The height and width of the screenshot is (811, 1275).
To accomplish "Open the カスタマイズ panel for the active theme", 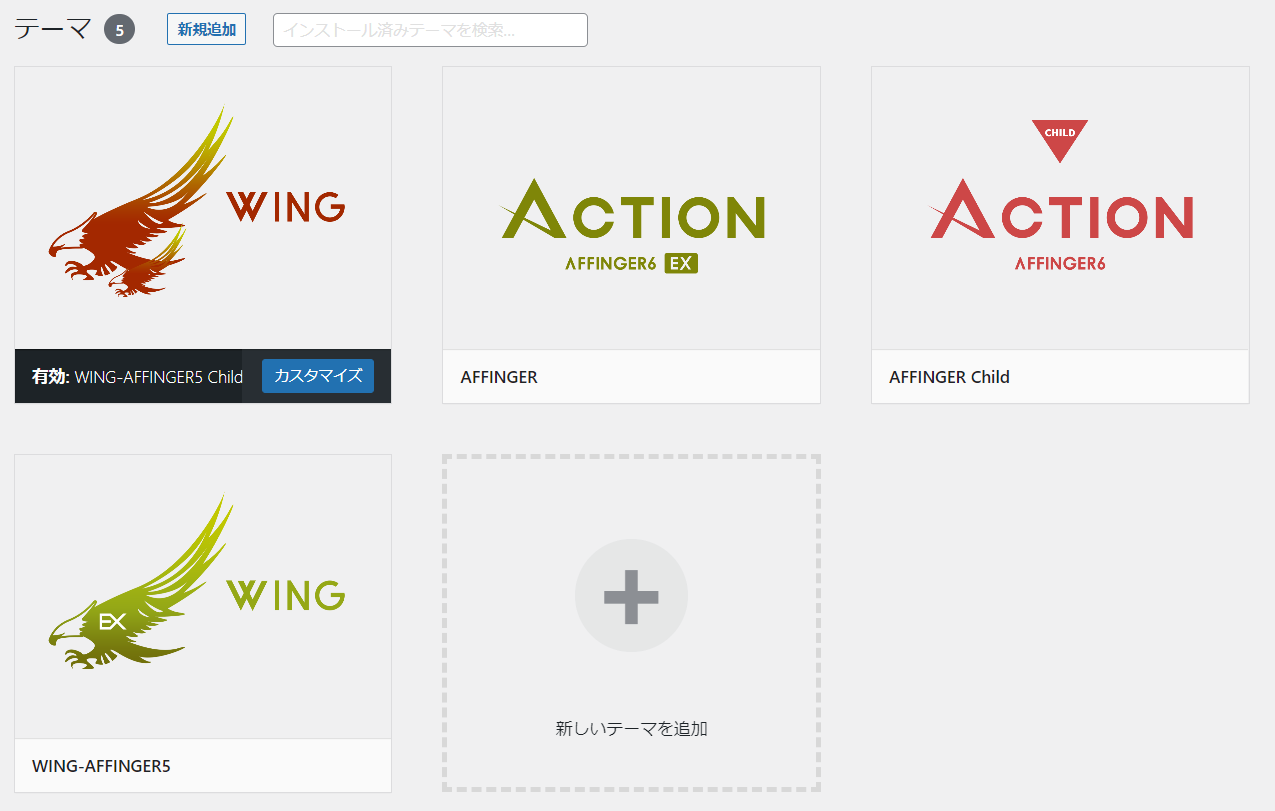I will 317,376.
